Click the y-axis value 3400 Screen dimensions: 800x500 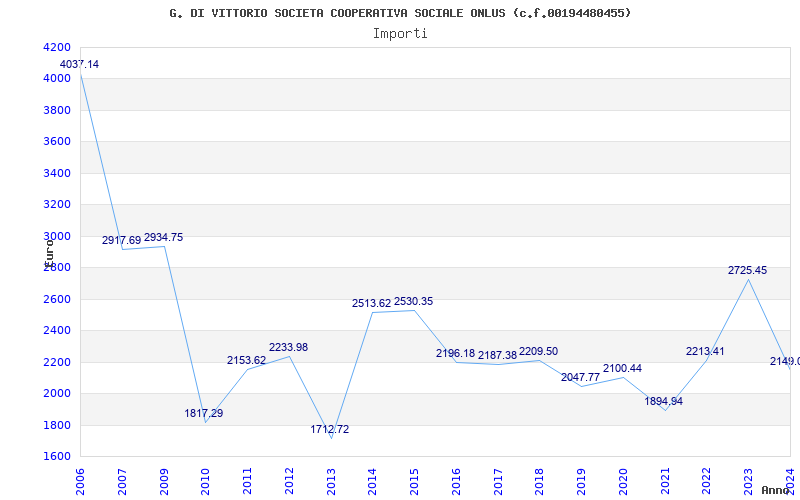point(57,173)
